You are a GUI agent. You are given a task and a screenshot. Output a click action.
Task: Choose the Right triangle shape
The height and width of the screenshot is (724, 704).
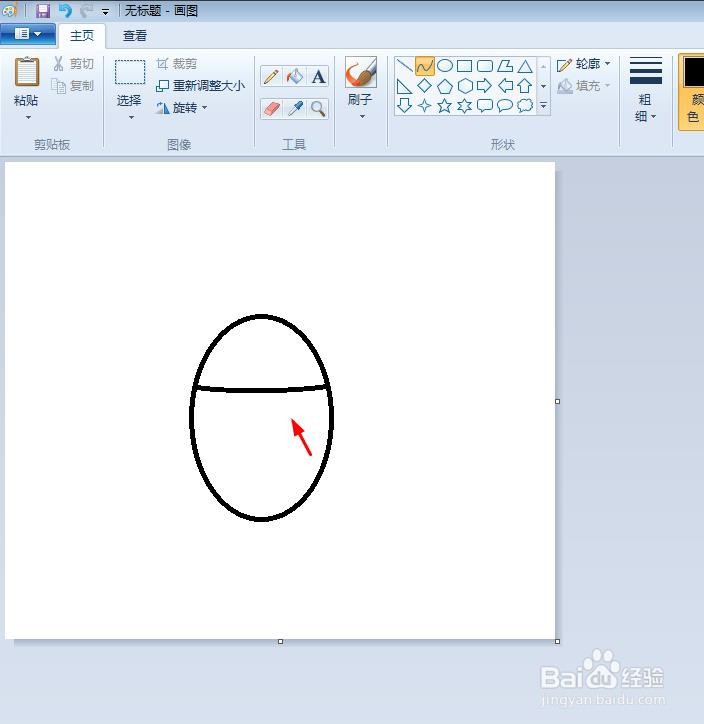(x=404, y=86)
